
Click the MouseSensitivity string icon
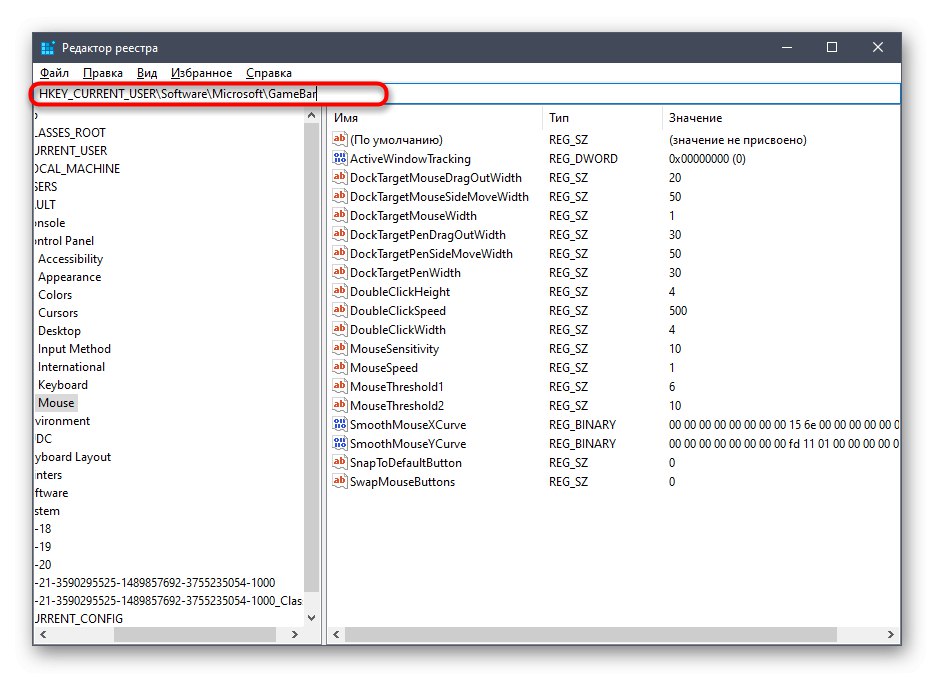tap(340, 349)
